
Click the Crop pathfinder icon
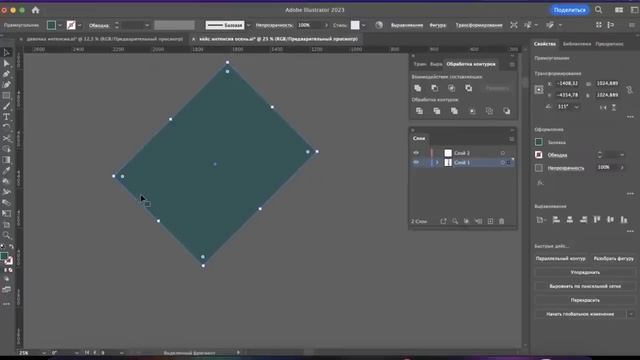tap(472, 111)
